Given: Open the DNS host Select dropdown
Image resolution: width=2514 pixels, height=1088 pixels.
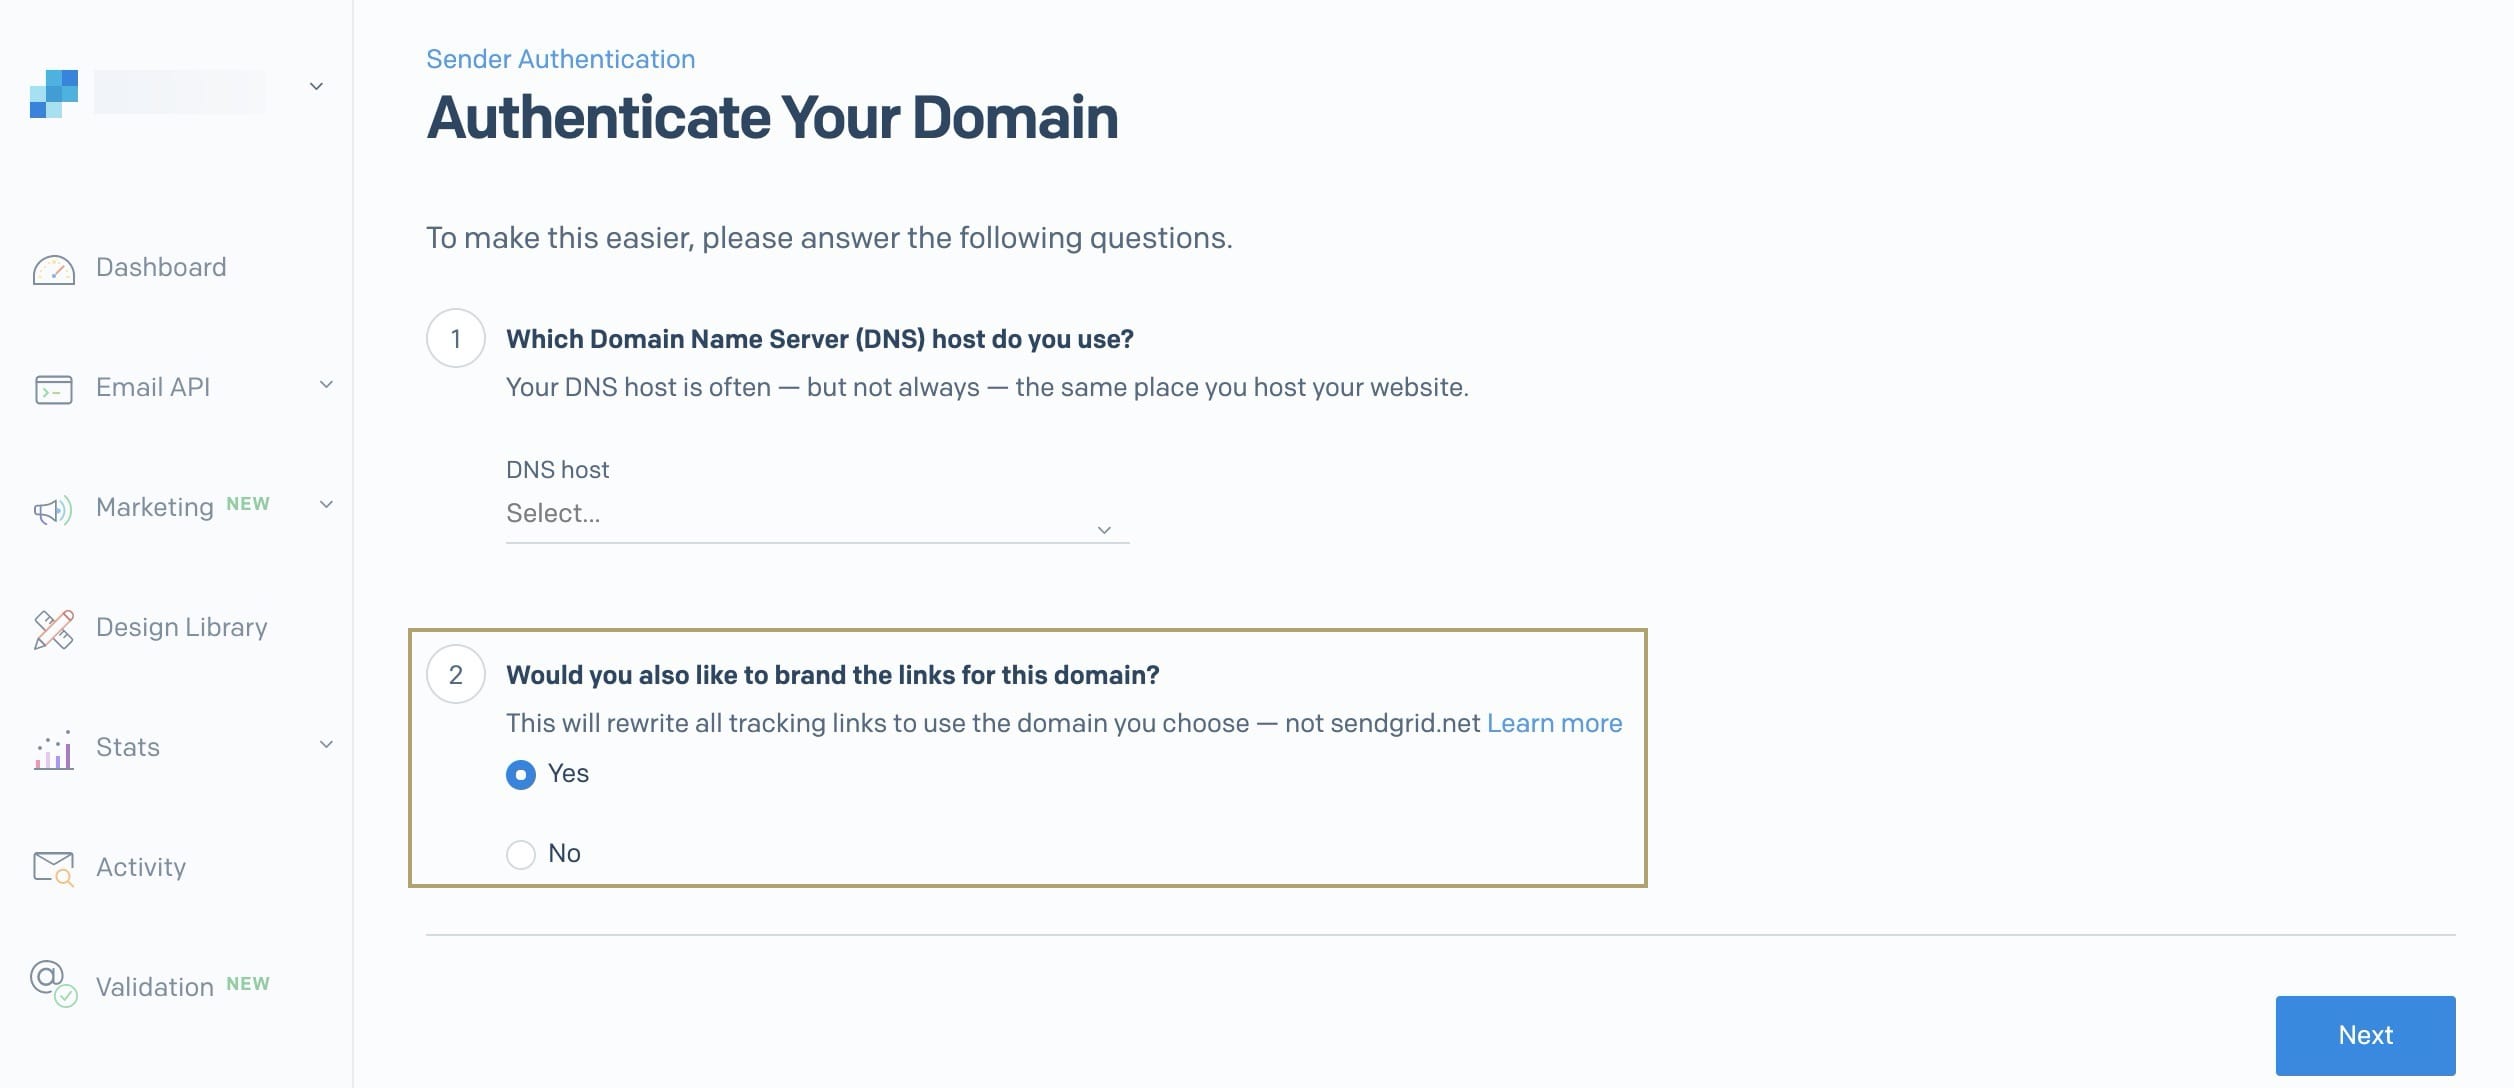Looking at the screenshot, I should pyautogui.click(x=817, y=516).
